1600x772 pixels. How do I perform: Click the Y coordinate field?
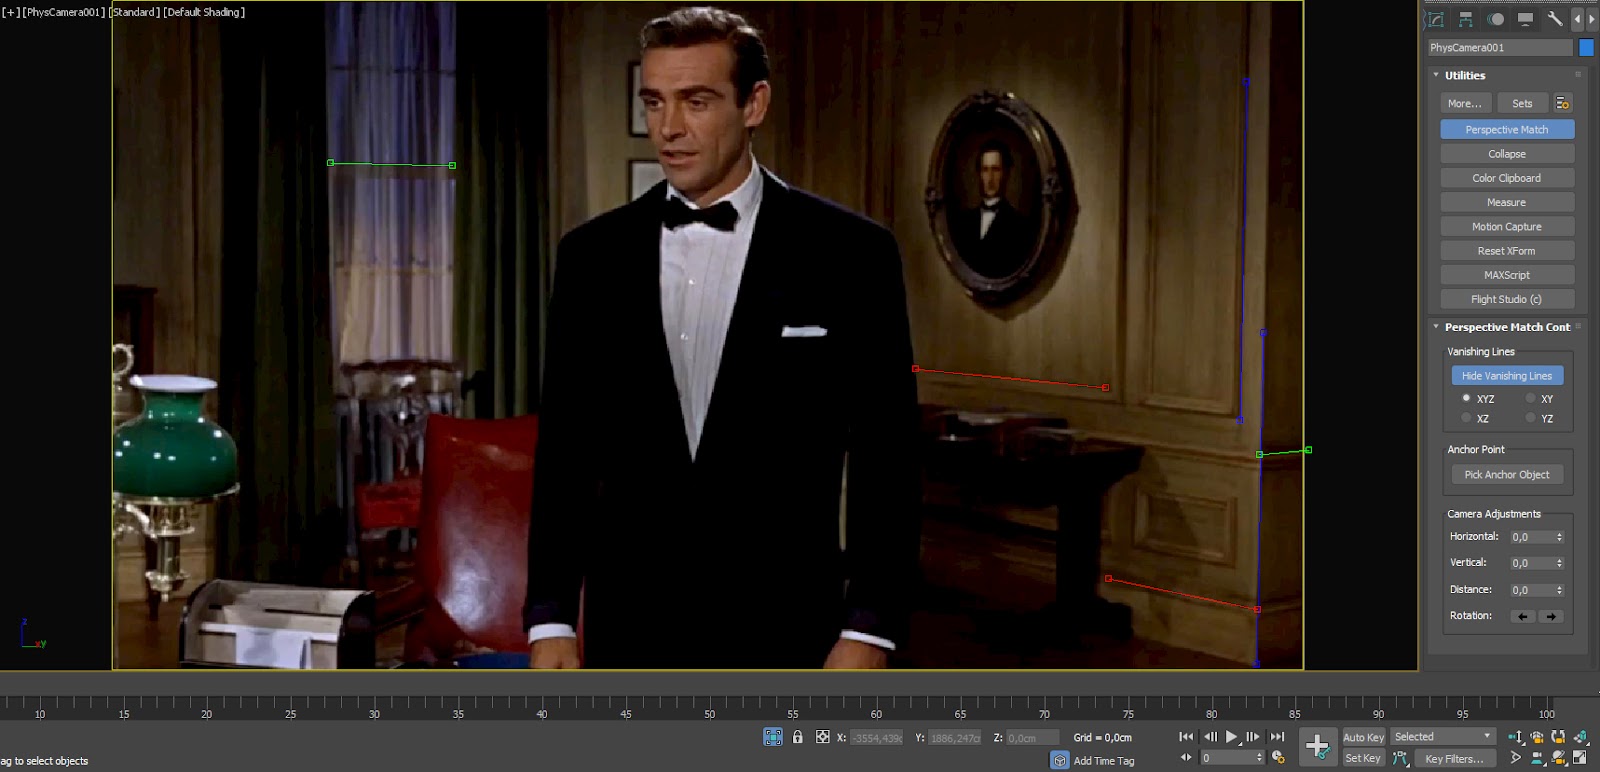[955, 738]
